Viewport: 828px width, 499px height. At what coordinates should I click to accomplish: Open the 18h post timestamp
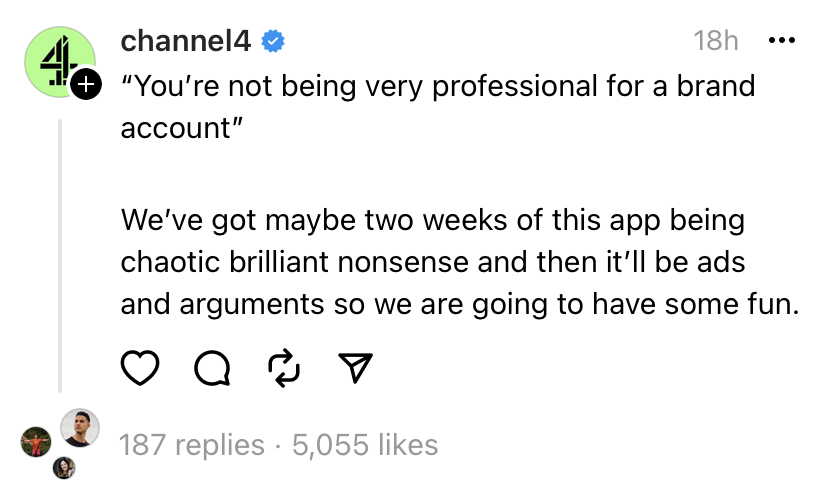(x=715, y=41)
